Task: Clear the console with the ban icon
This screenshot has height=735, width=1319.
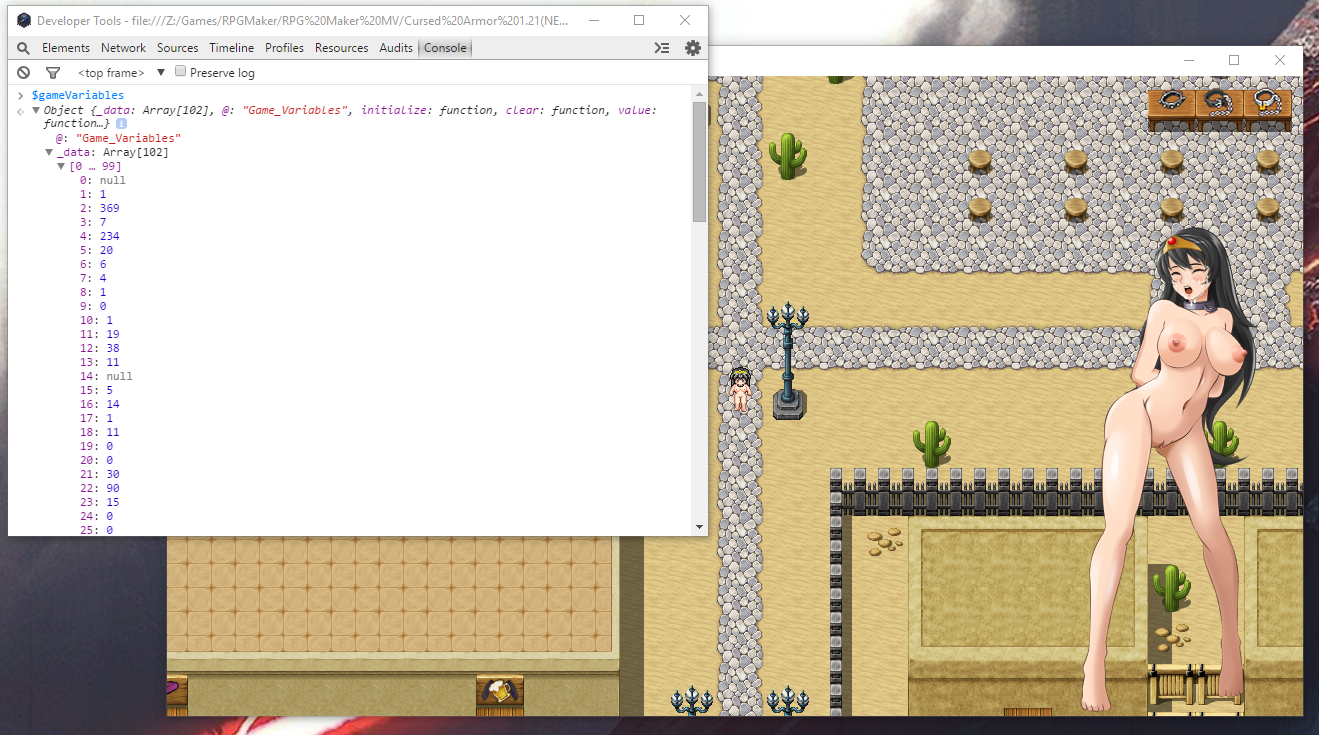Action: (23, 73)
